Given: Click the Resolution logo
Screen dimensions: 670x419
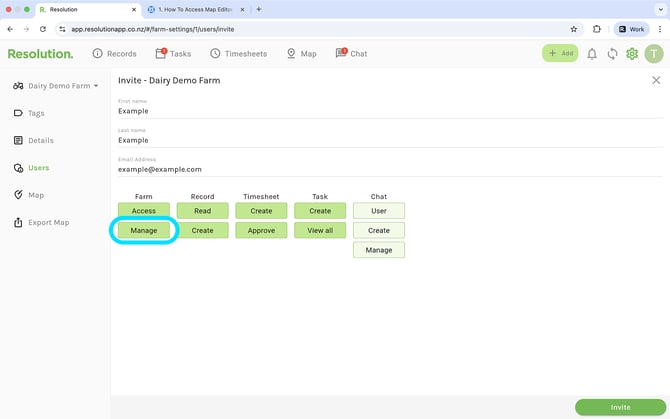Looking at the screenshot, I should 40,54.
